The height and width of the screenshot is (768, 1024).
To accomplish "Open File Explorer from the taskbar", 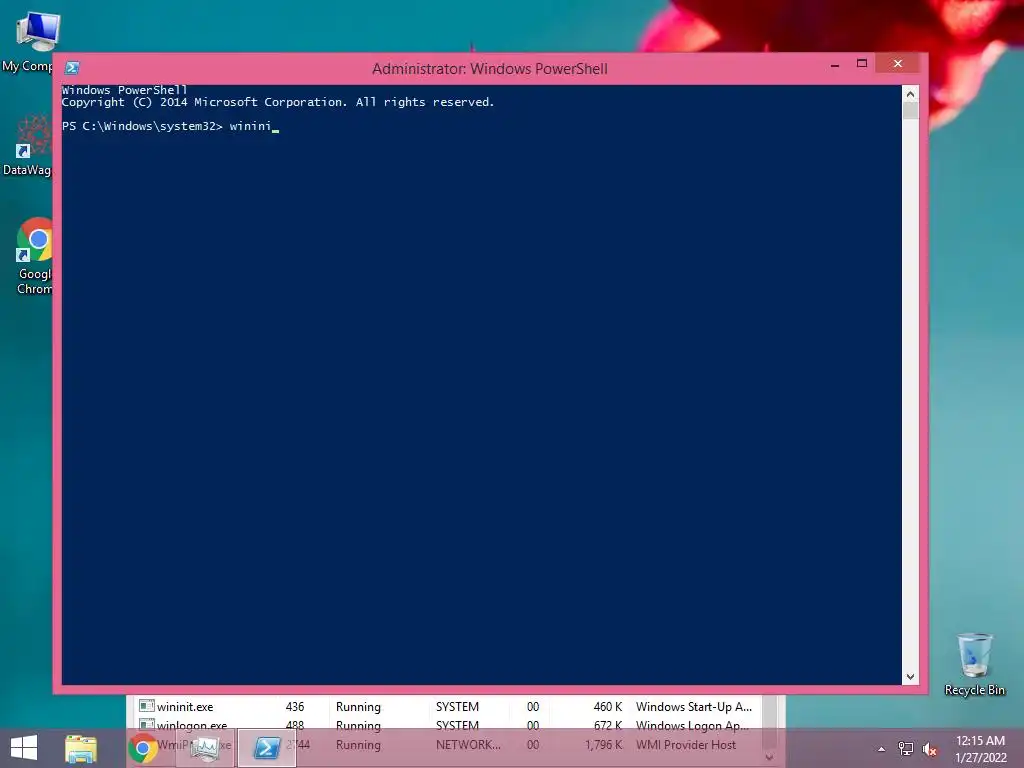I will click(80, 748).
